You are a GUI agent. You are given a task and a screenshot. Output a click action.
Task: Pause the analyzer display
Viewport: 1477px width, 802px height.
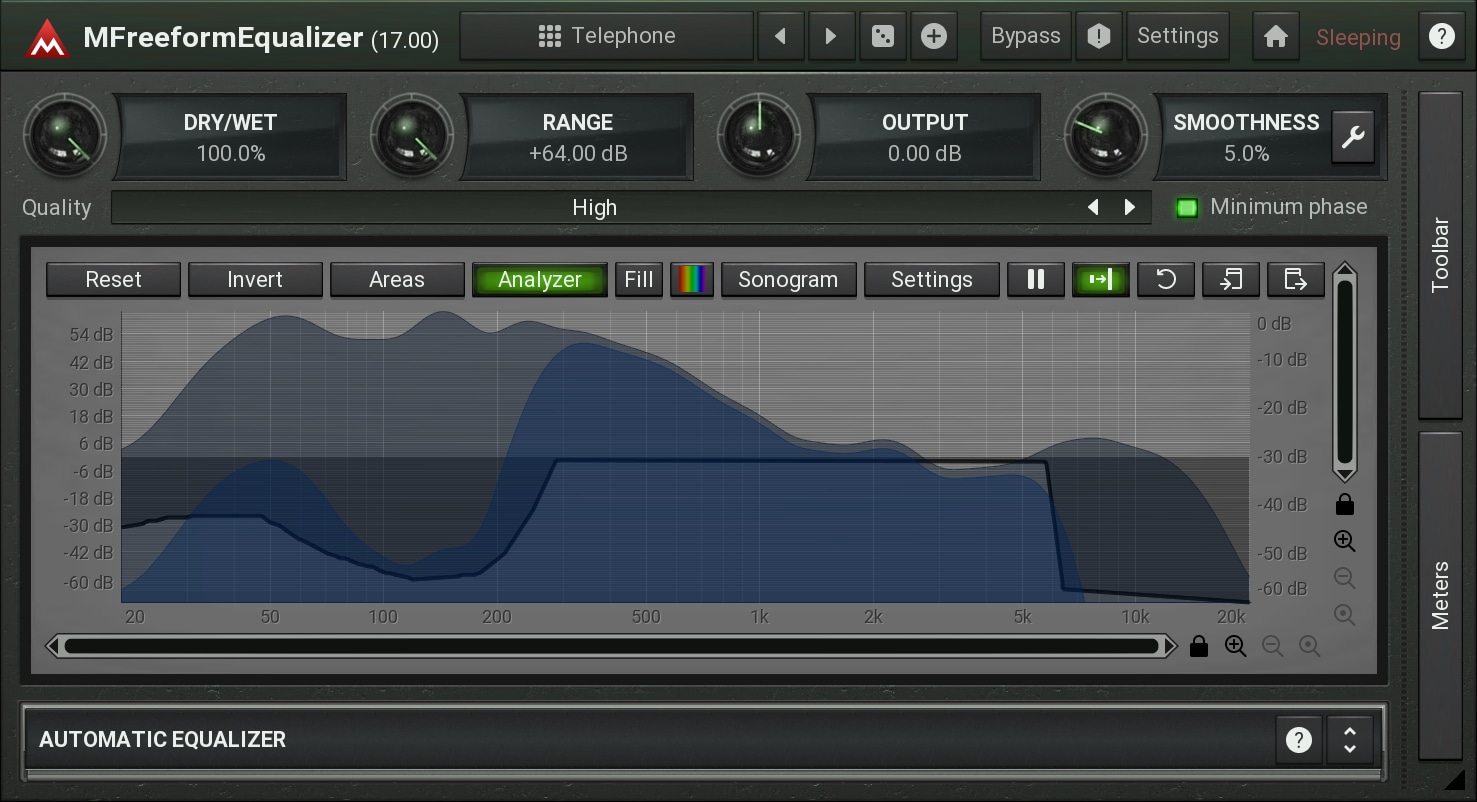pos(1035,280)
